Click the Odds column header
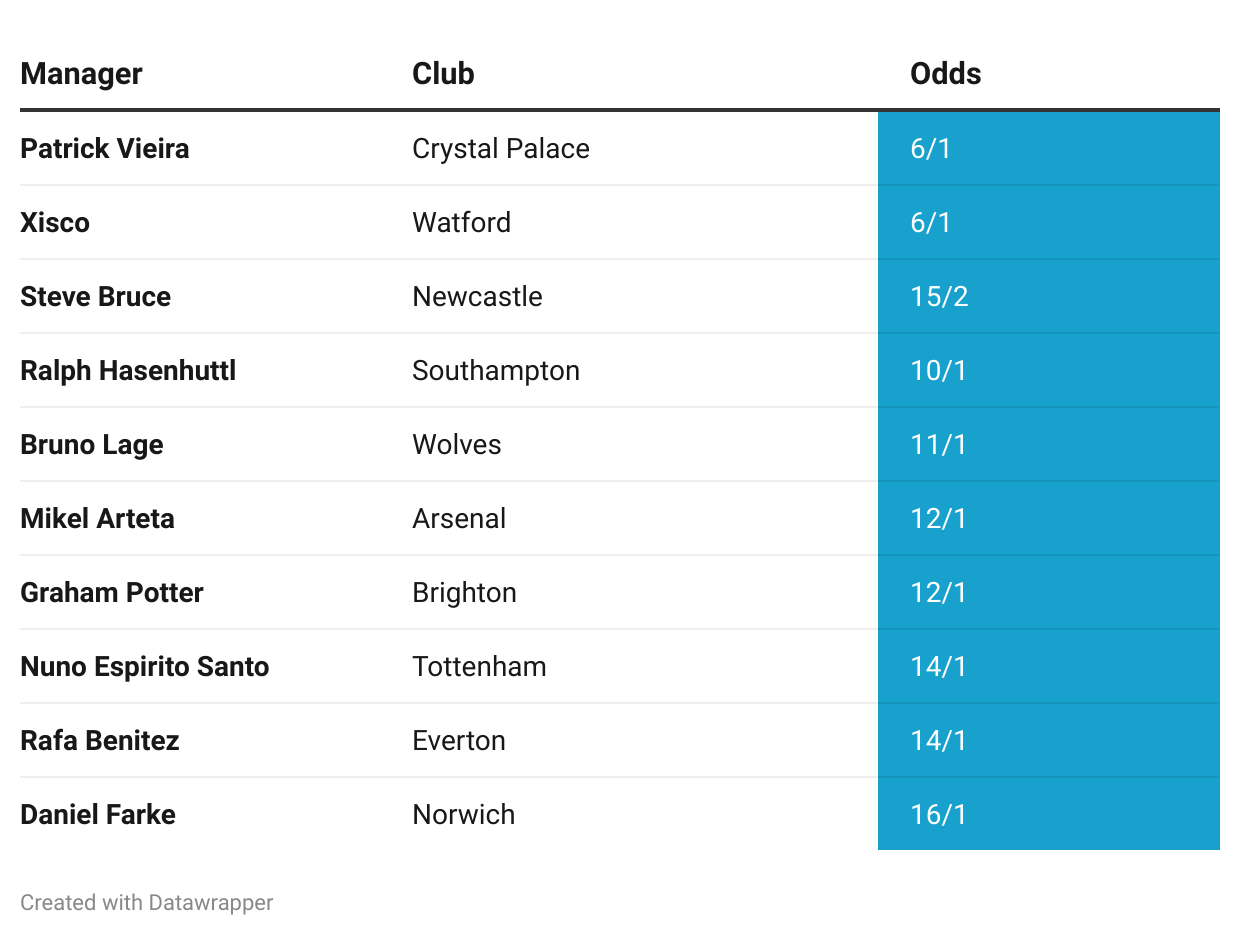This screenshot has height=936, width=1240. click(945, 74)
